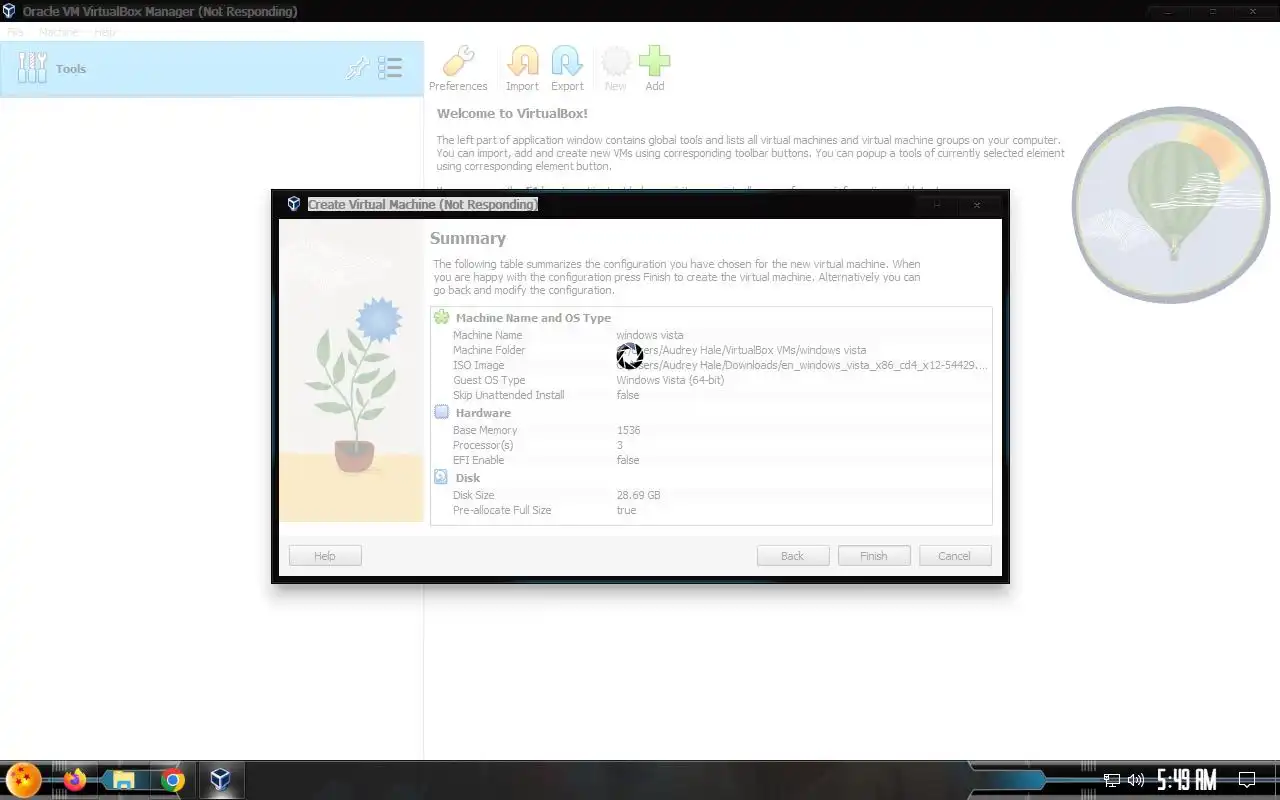Select the Disk Size 28.69 GB value
The image size is (1280, 800).
point(638,495)
